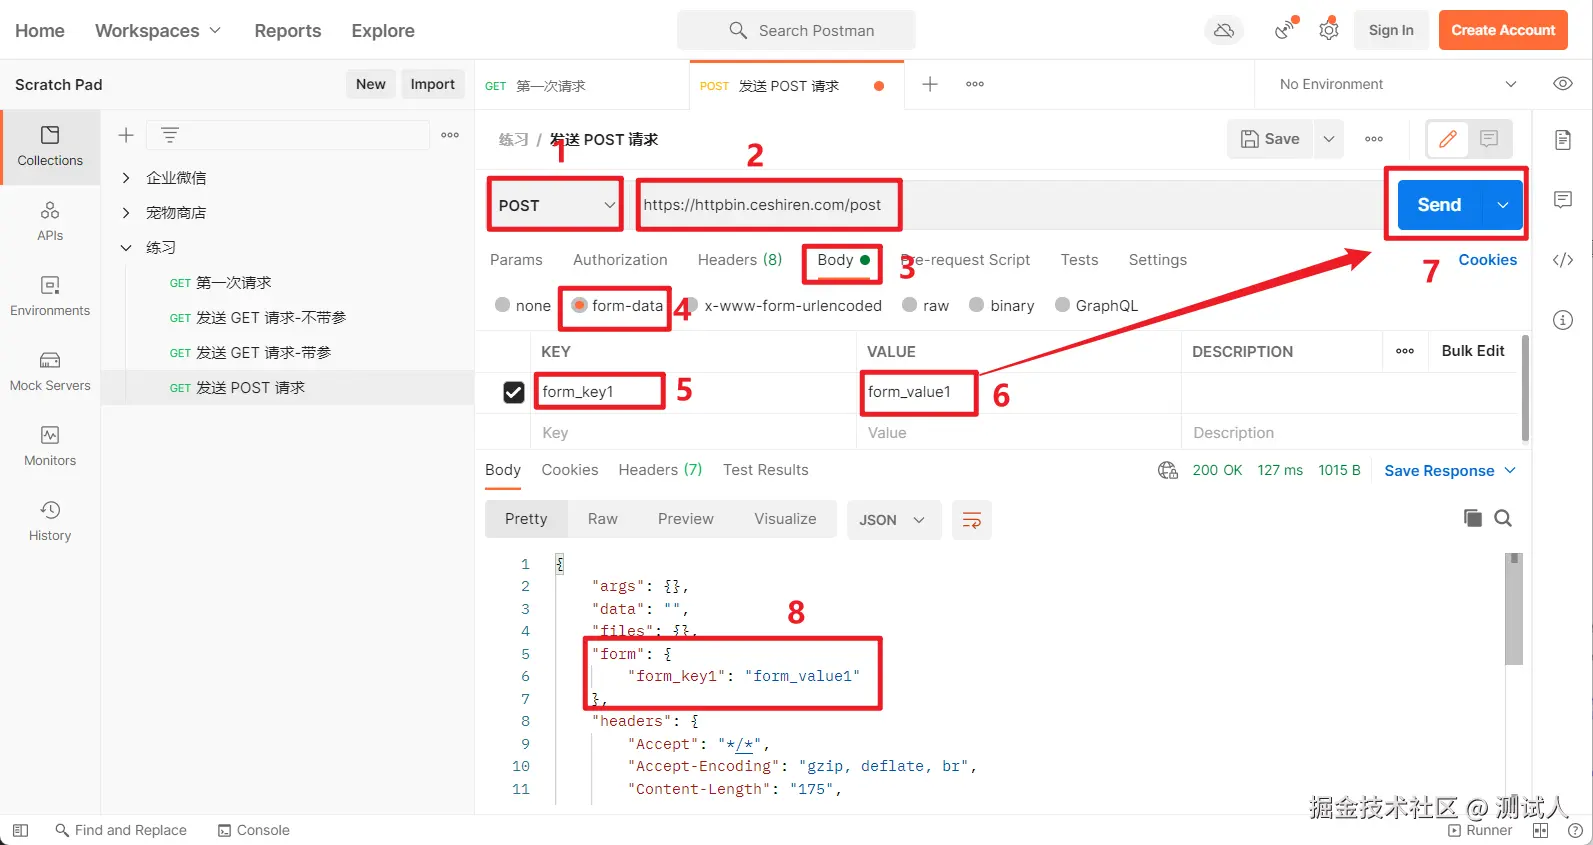Select the form-data body type
This screenshot has height=845, width=1593.
tap(579, 305)
